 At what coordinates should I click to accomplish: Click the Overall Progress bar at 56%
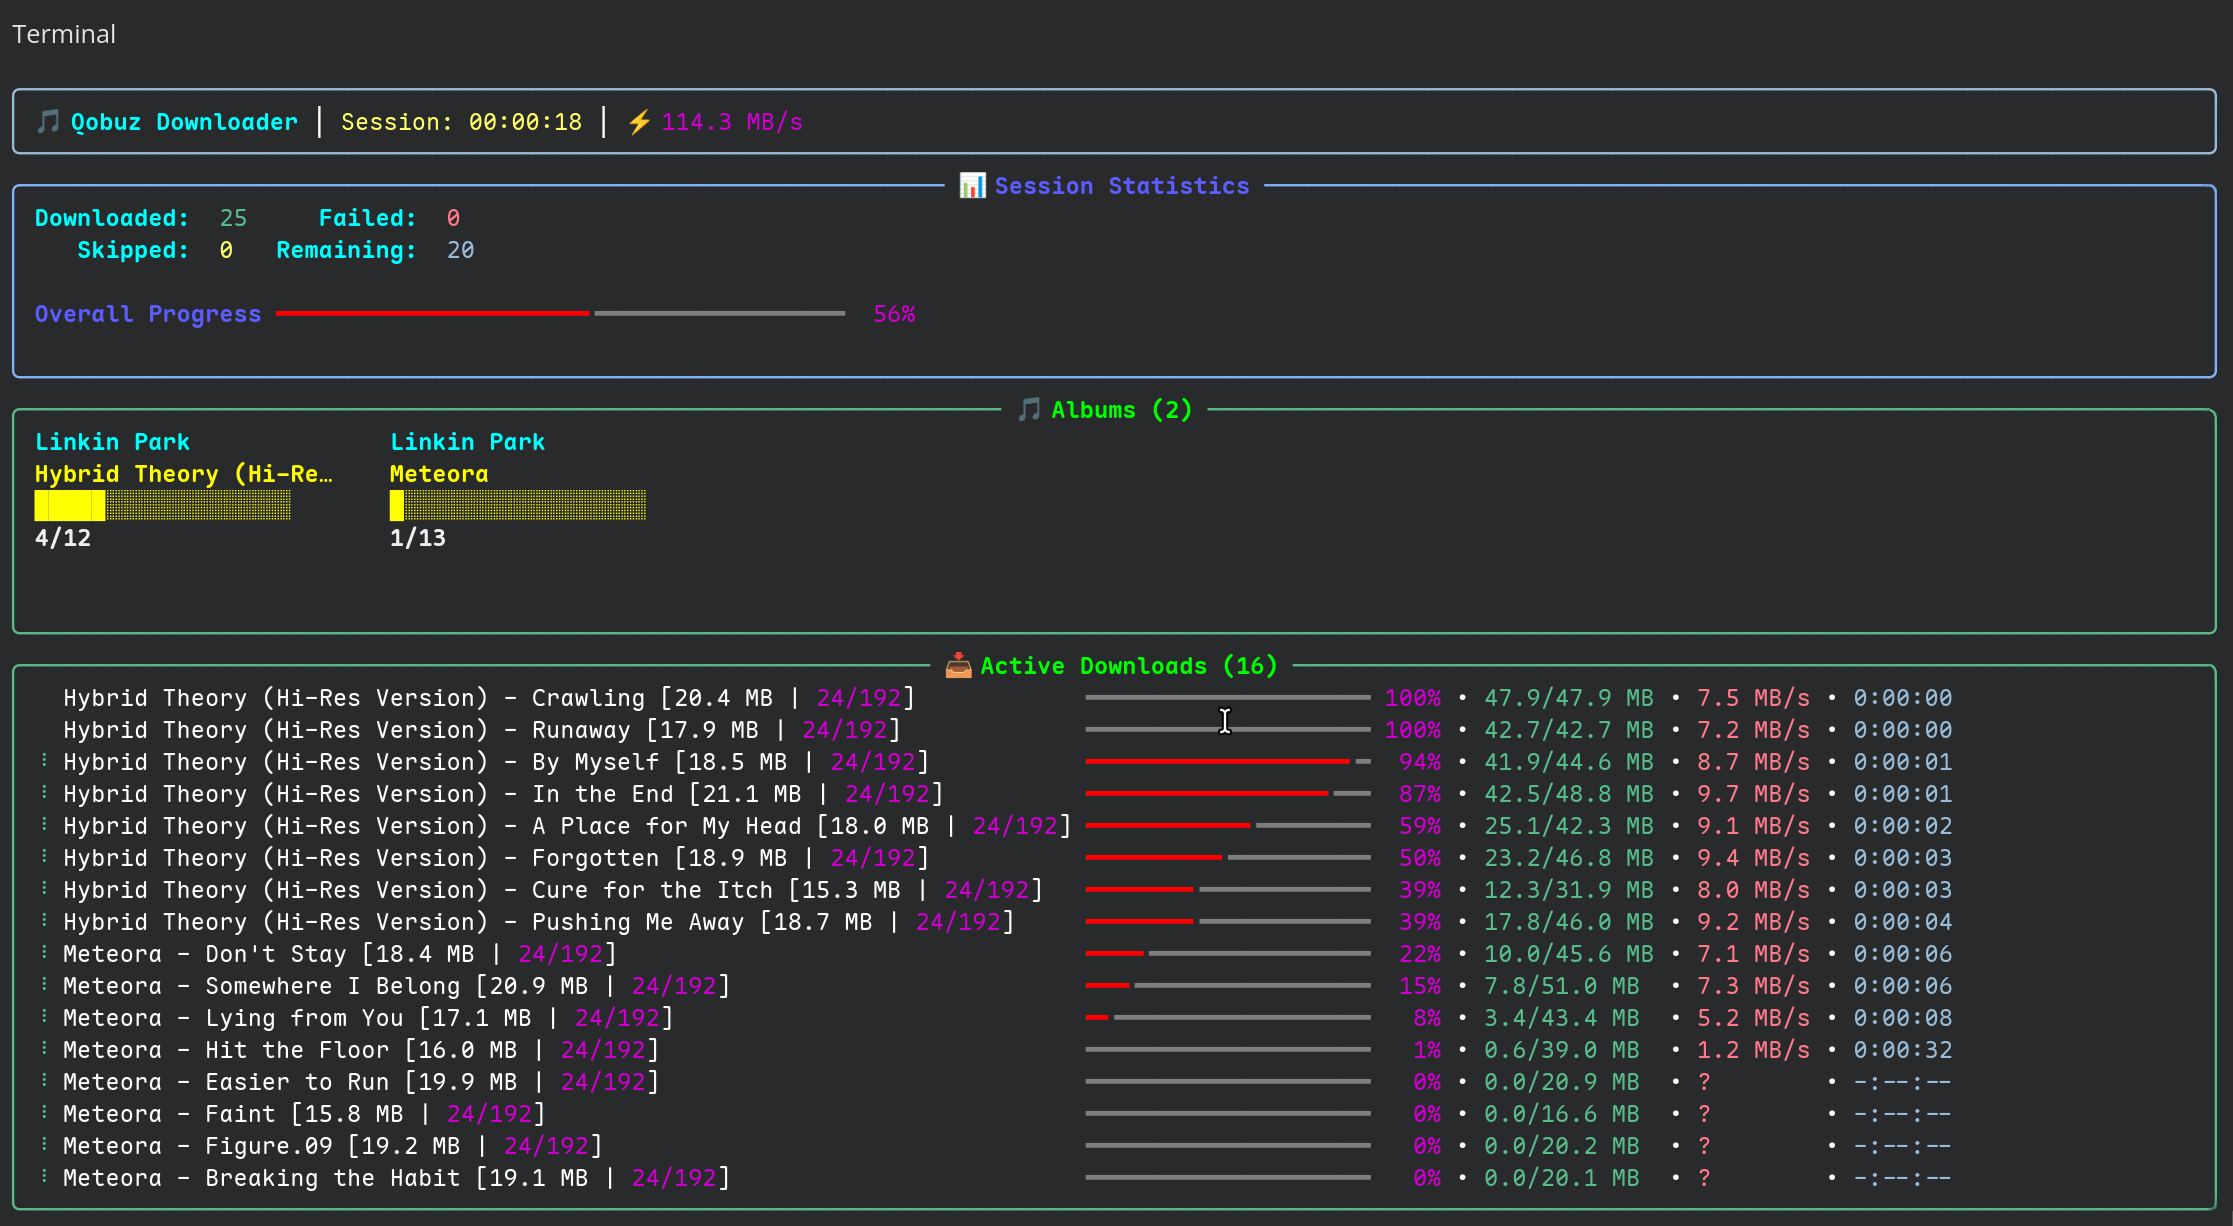560,313
